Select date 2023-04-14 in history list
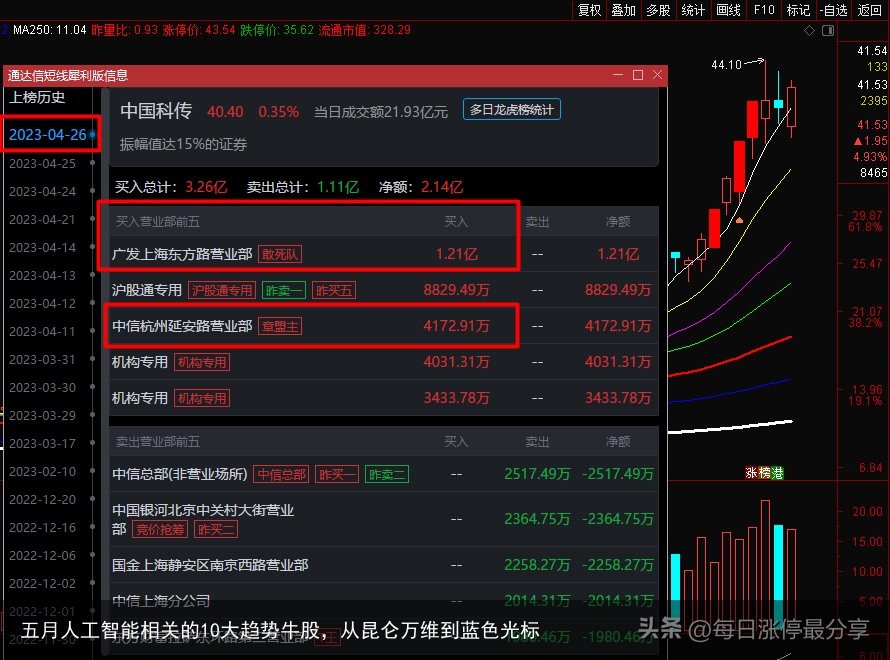890x660 pixels. coord(43,247)
